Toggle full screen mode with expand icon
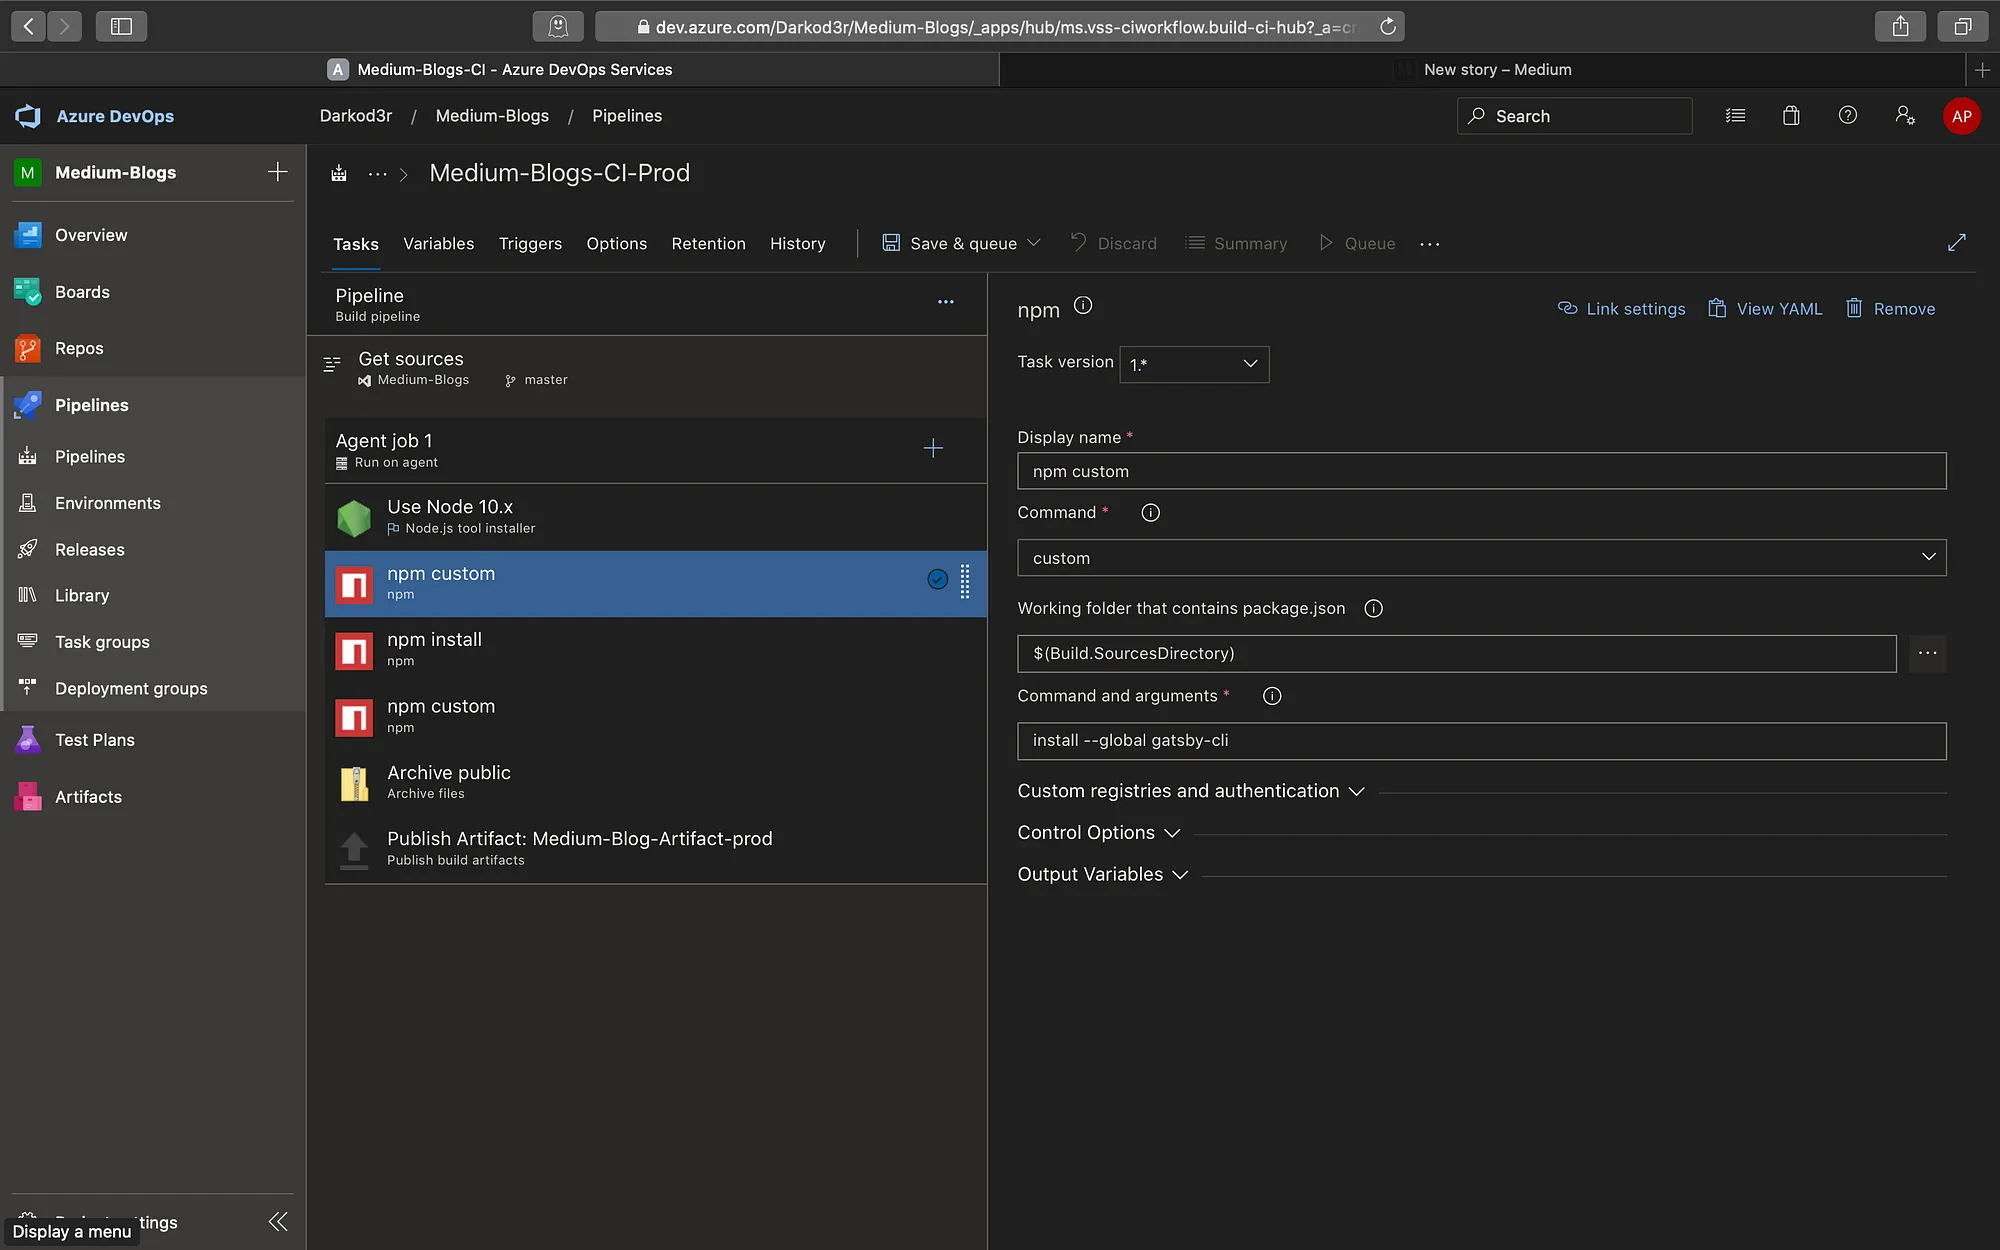The image size is (2000, 1250). (x=1957, y=242)
